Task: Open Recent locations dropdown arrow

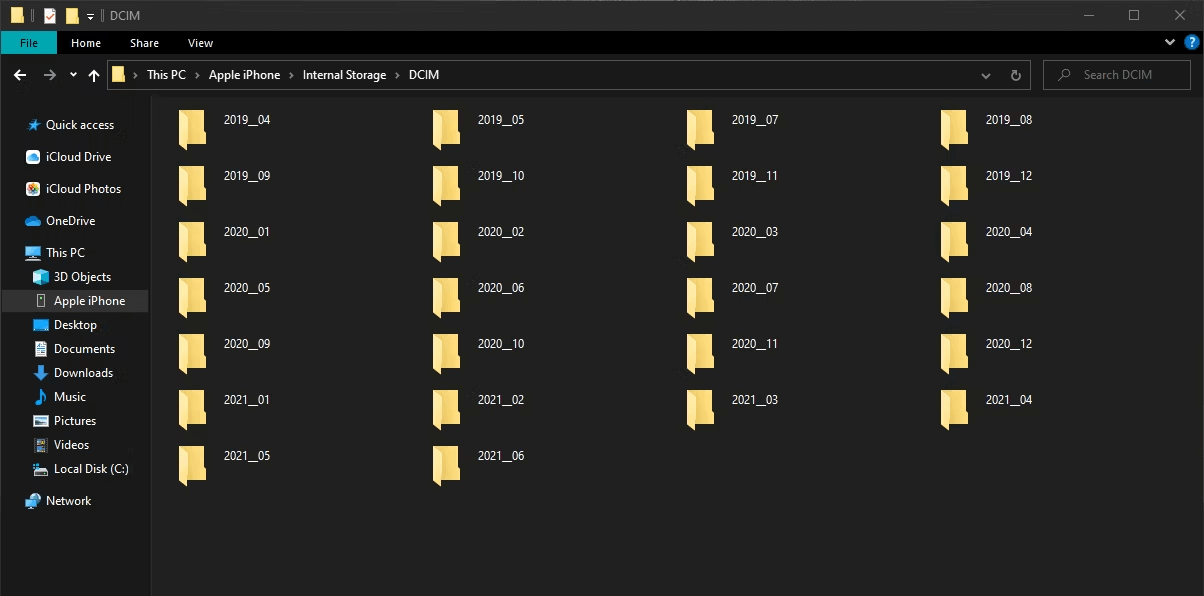Action: click(x=73, y=75)
